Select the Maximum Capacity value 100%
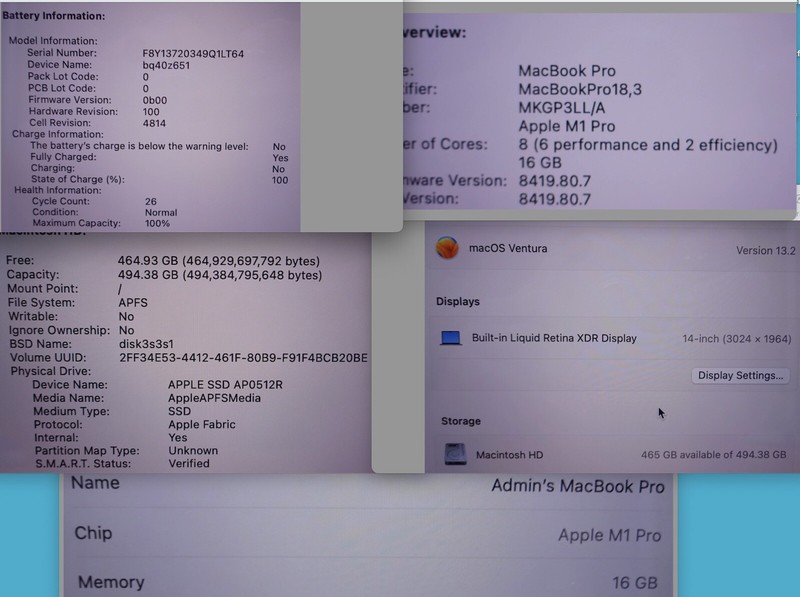The height and width of the screenshot is (597, 800). pyautogui.click(x=157, y=223)
